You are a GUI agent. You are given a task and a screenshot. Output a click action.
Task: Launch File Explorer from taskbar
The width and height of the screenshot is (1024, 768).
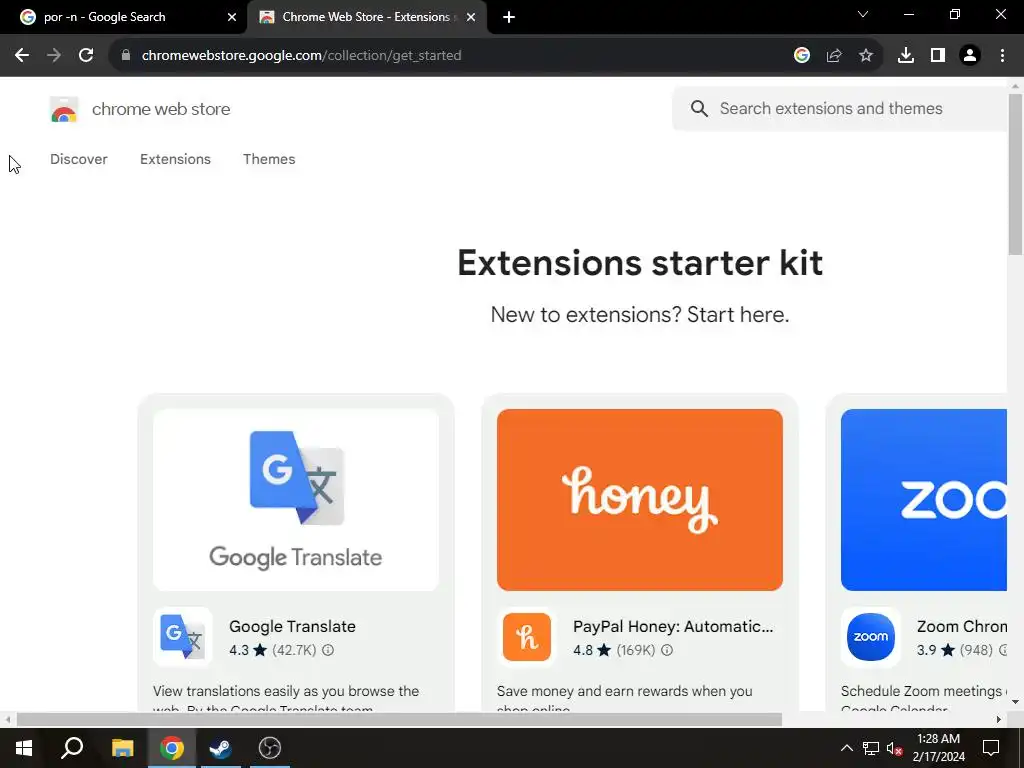tap(122, 748)
